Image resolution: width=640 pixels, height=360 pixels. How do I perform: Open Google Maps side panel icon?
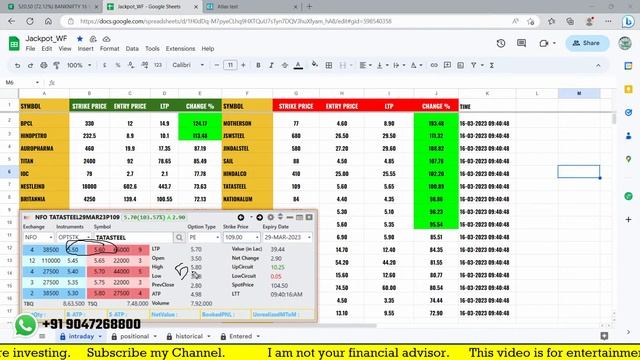tap(629, 159)
